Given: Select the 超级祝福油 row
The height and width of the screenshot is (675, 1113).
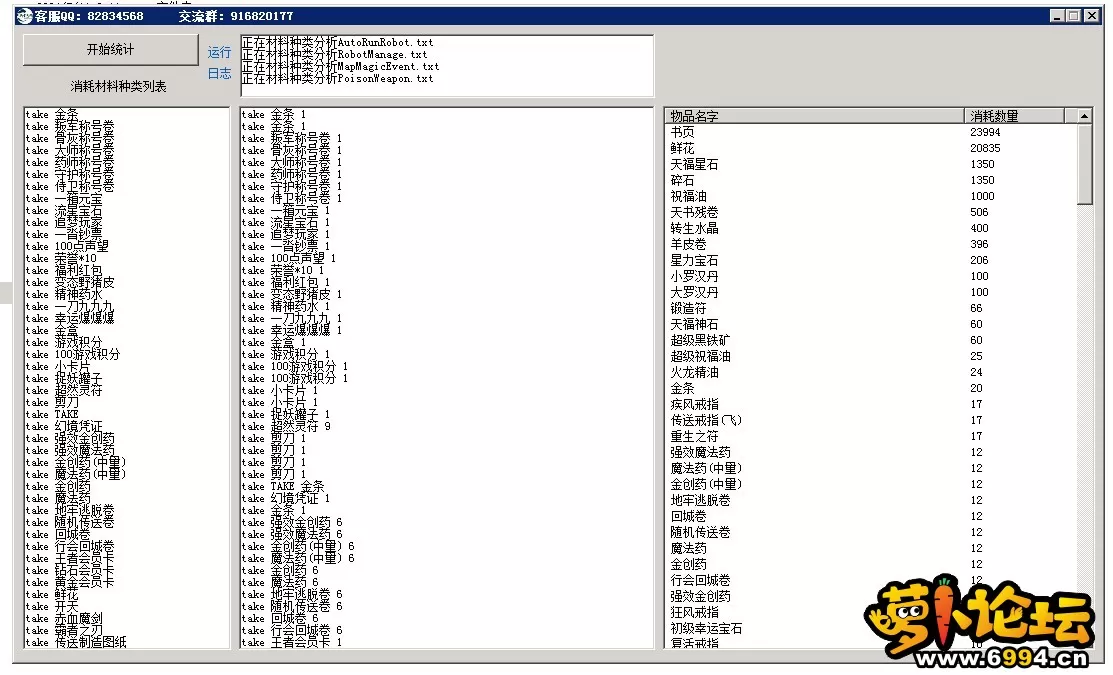Looking at the screenshot, I should pos(870,356).
